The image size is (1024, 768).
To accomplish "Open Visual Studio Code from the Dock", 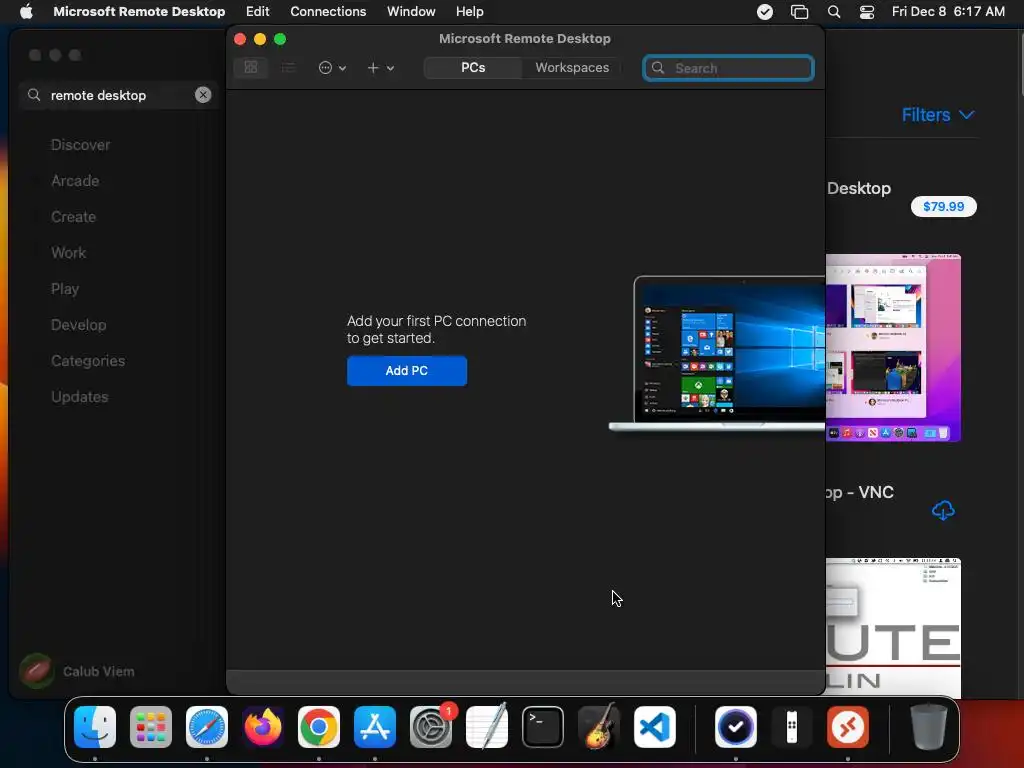I will [x=654, y=727].
